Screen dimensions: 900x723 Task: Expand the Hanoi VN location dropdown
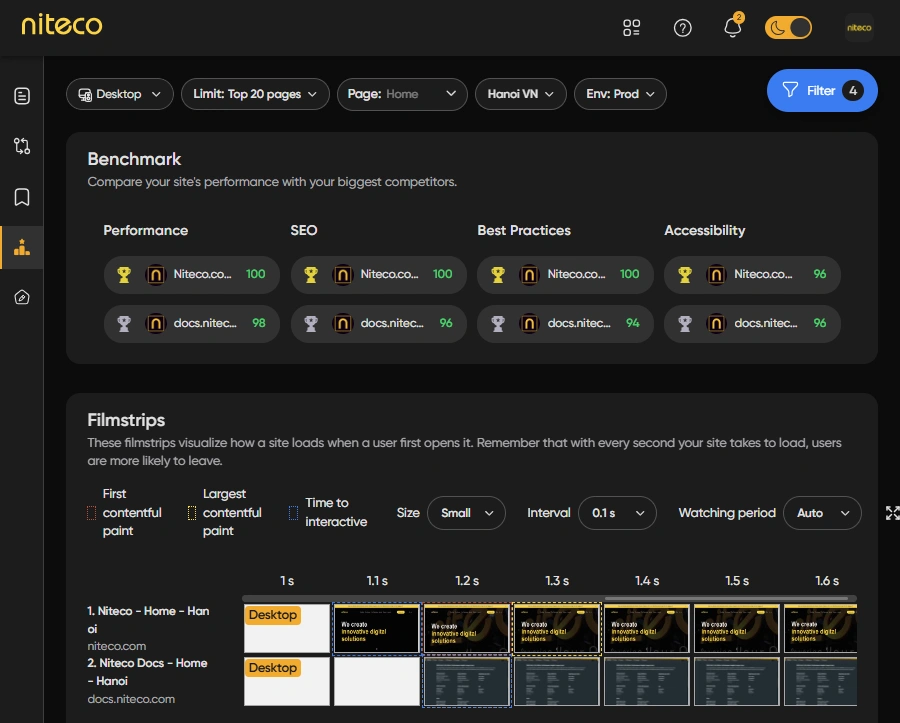521,94
